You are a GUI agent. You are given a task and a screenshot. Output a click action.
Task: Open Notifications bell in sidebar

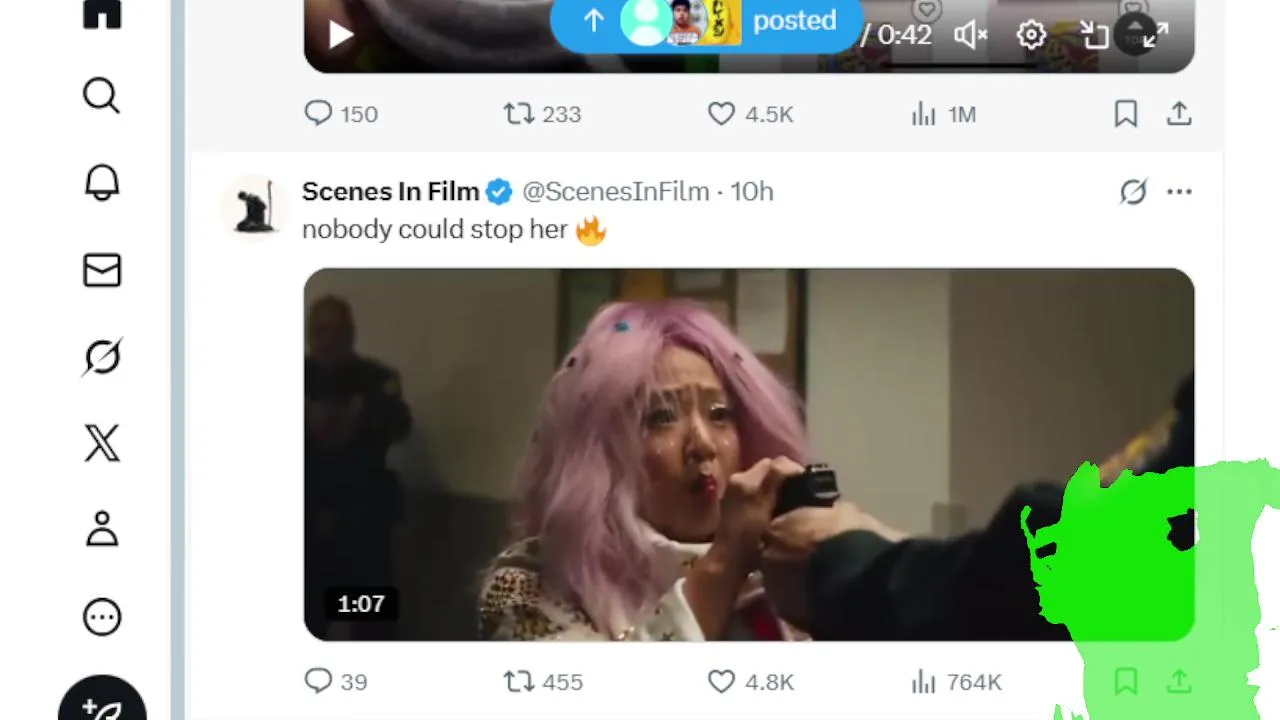[x=101, y=183]
